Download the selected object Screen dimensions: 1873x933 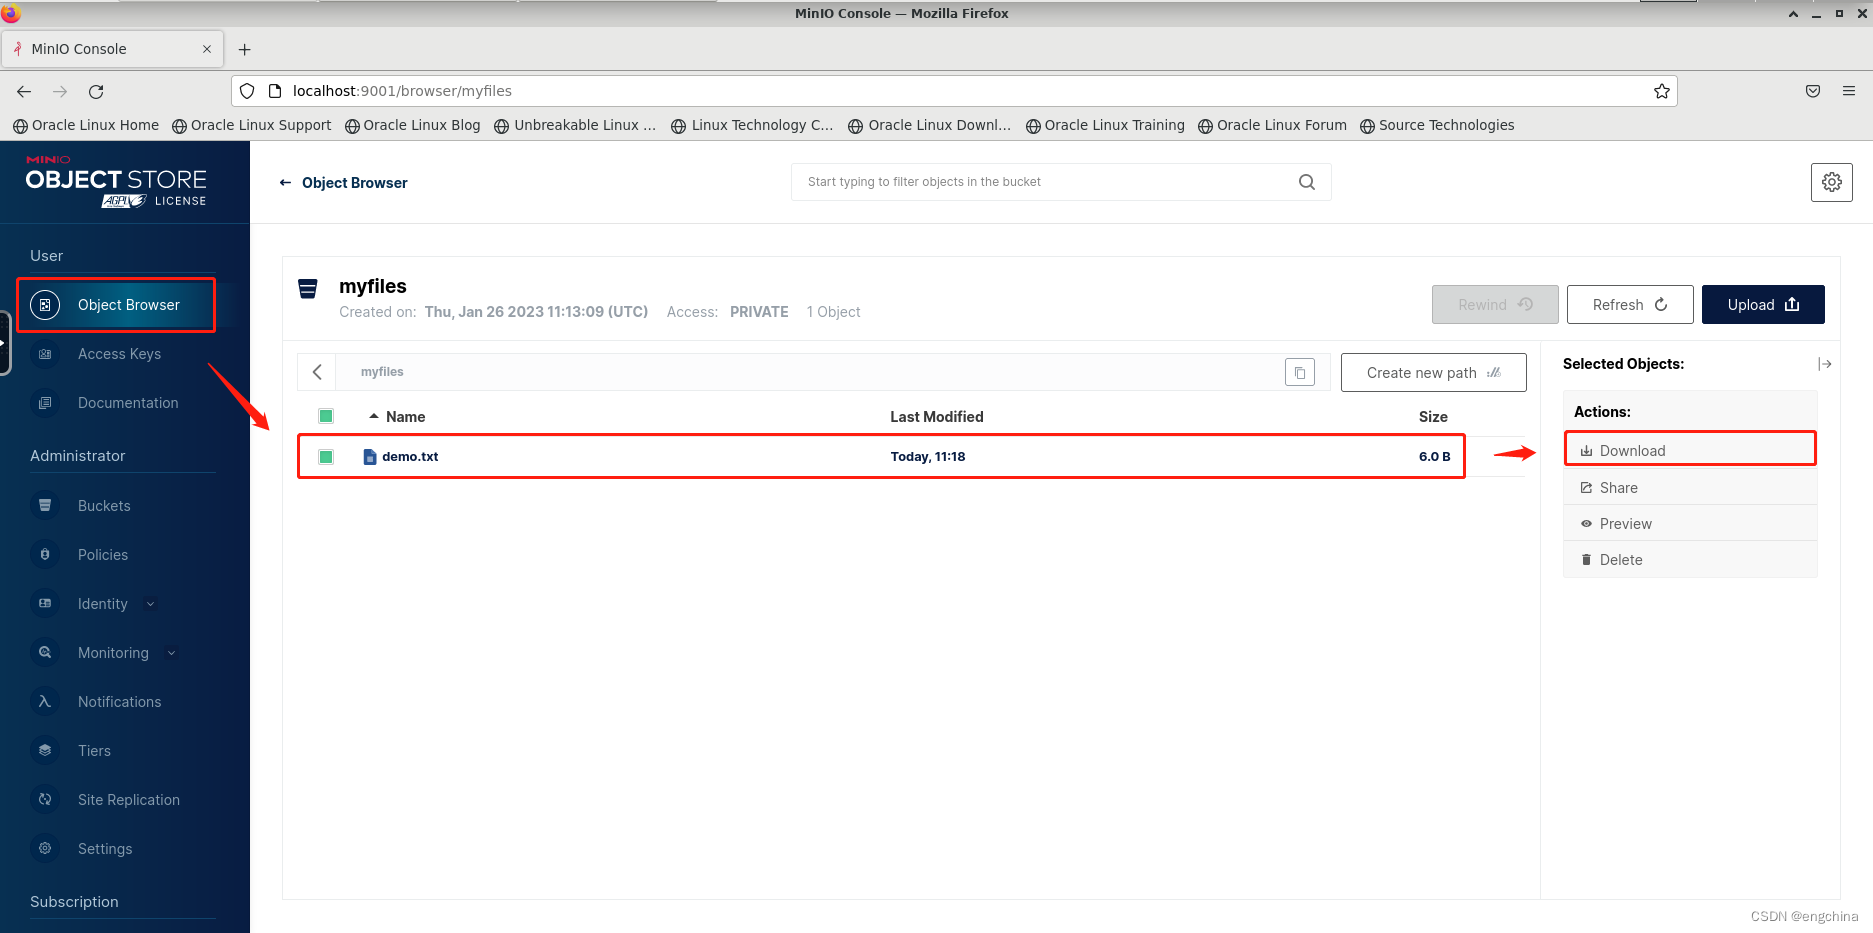(1690, 451)
